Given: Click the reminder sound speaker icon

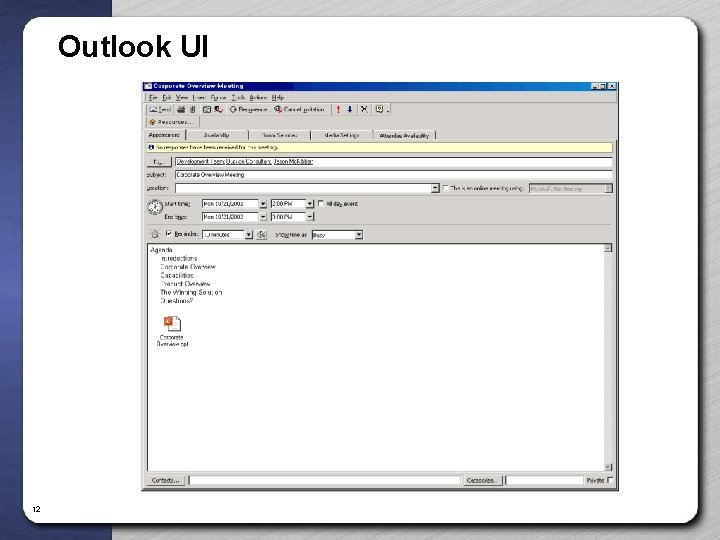Looking at the screenshot, I should click(x=261, y=235).
